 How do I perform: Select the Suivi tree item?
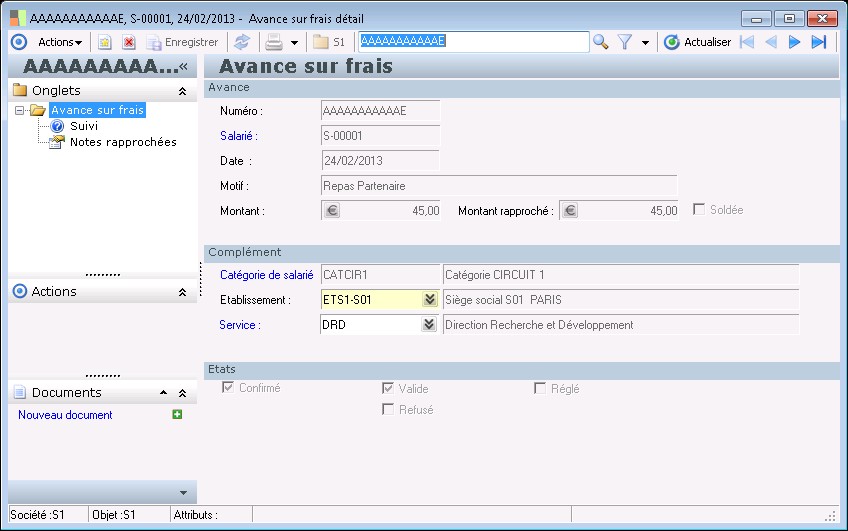click(84, 126)
